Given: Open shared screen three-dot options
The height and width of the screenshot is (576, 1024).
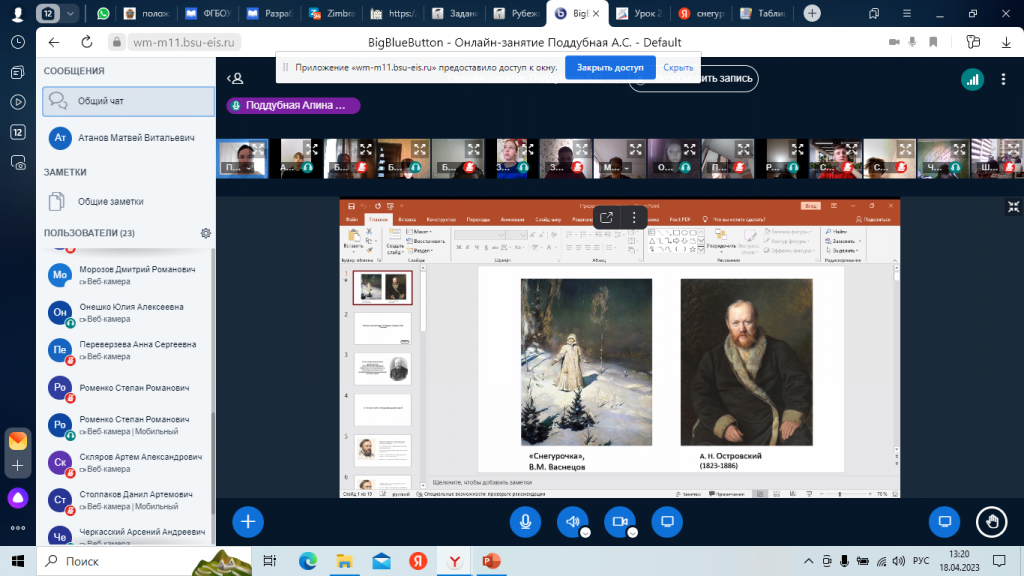Looking at the screenshot, I should click(633, 218).
